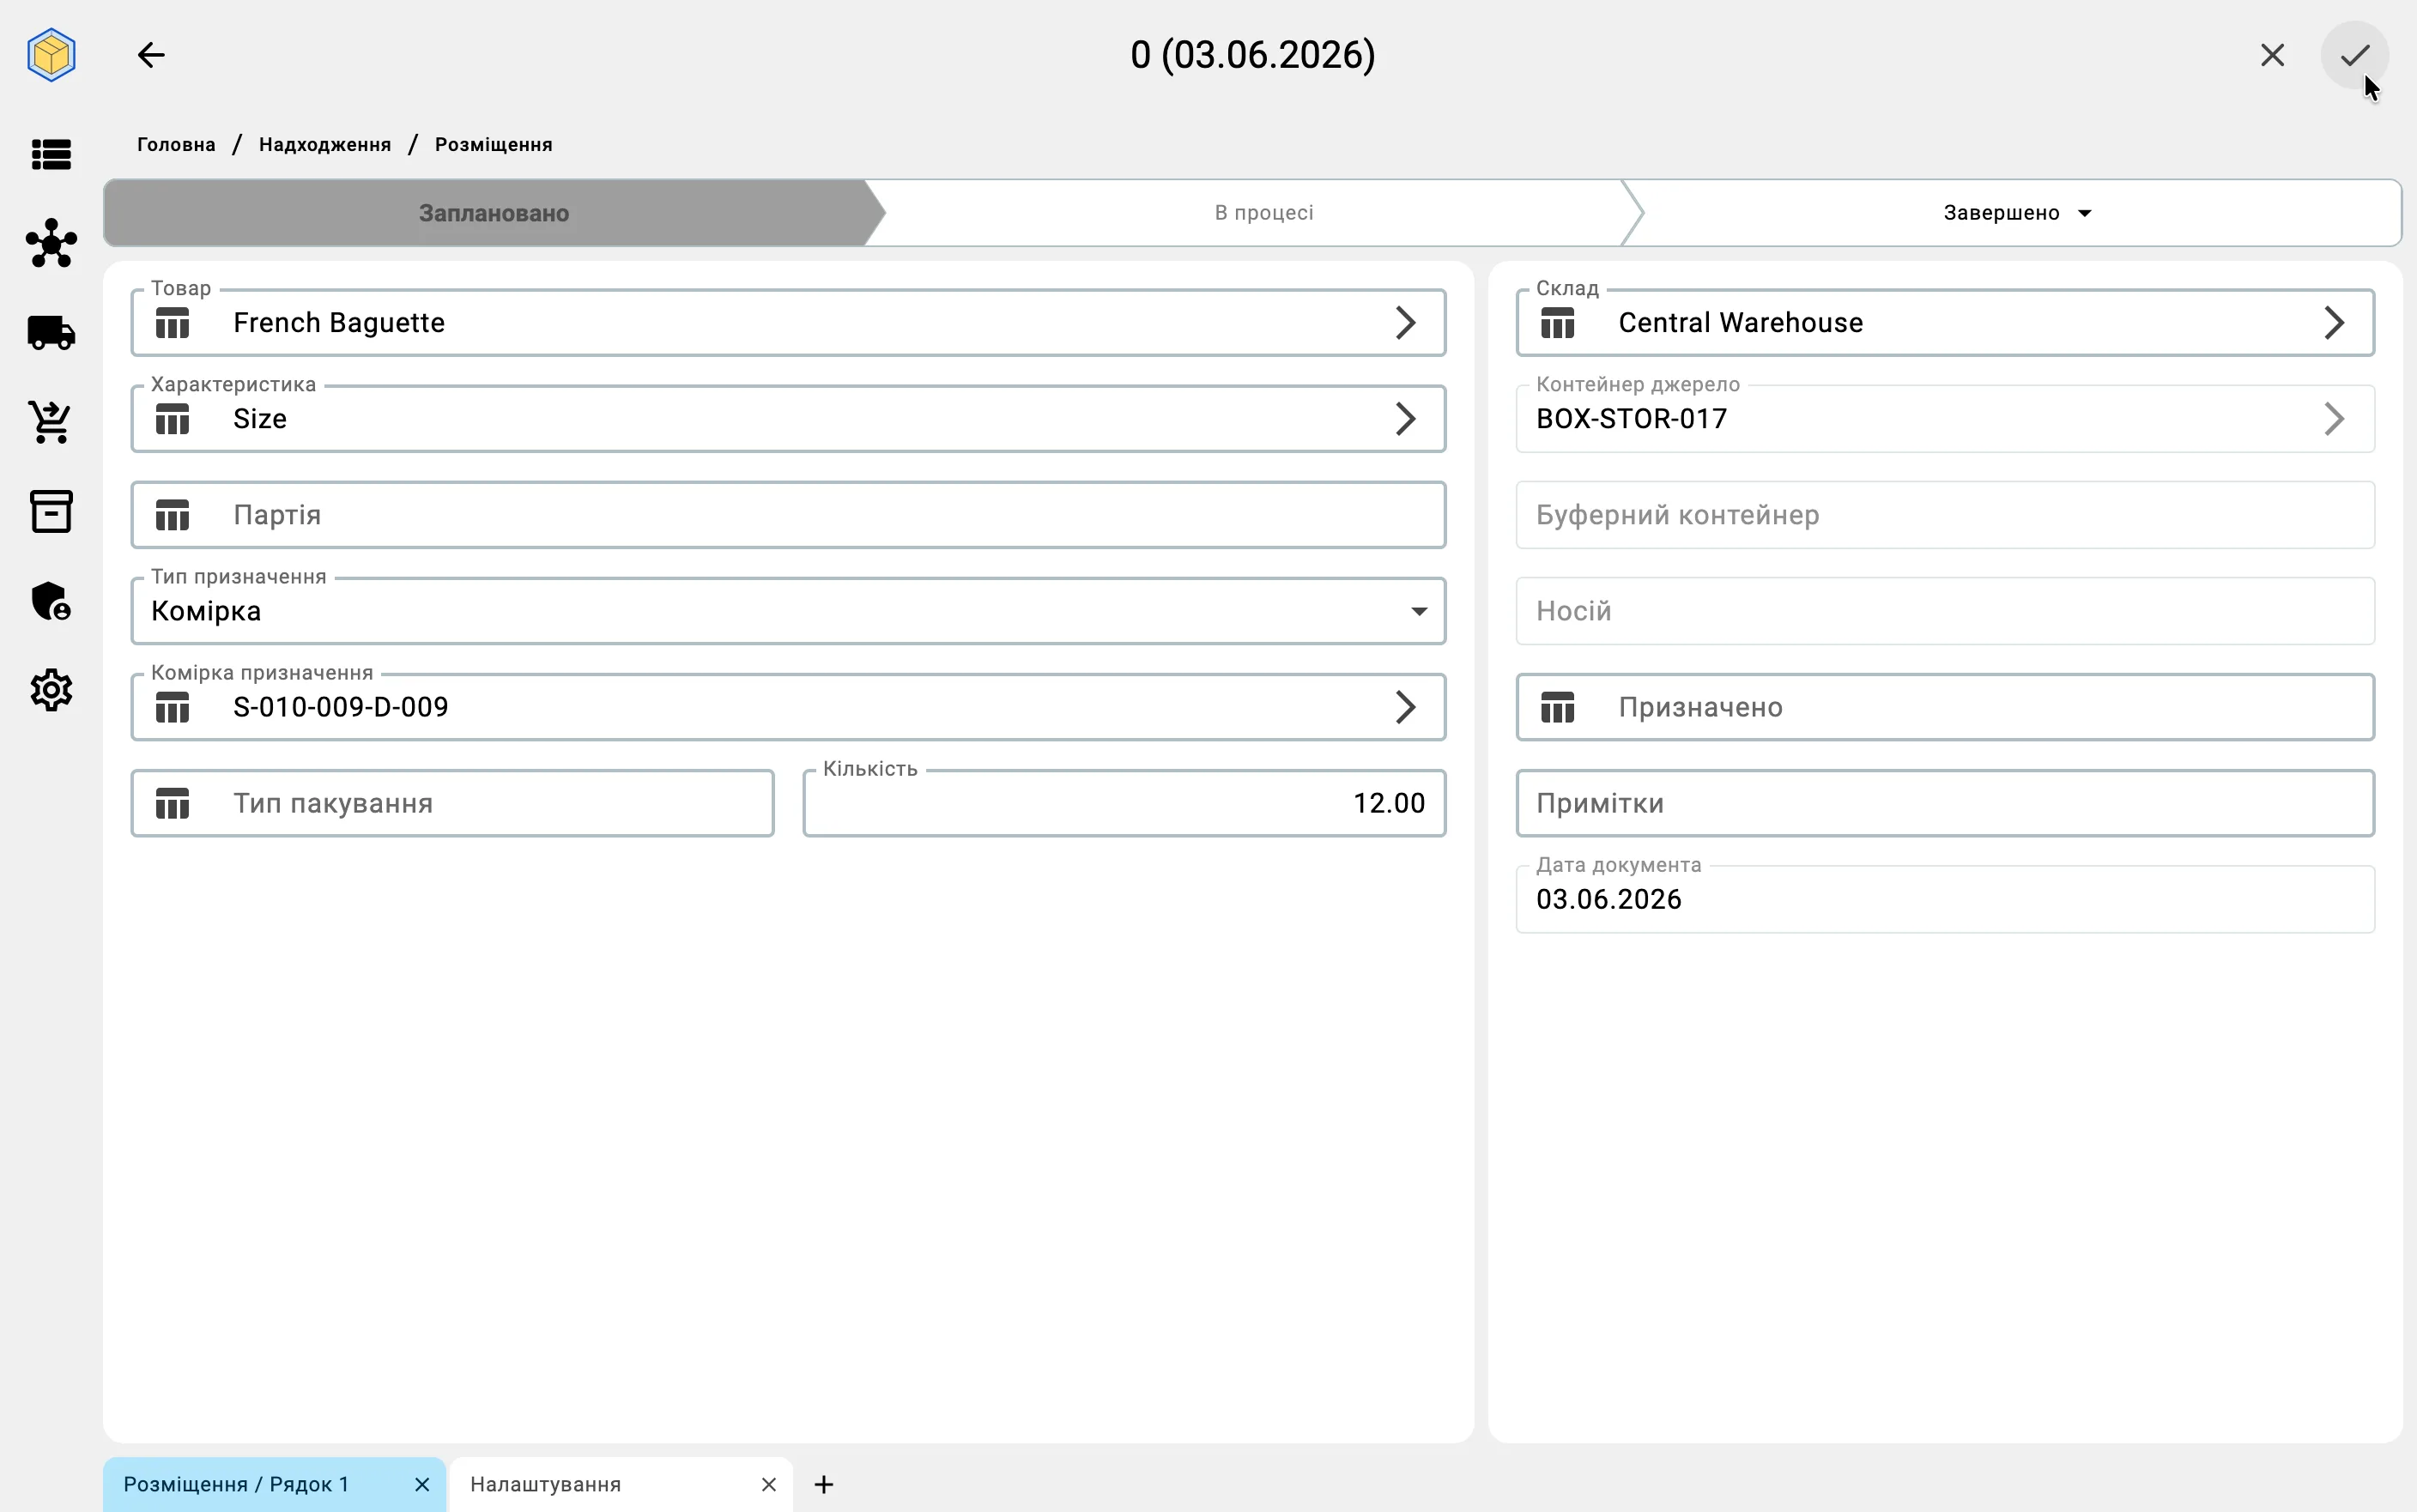The height and width of the screenshot is (1512, 2417).
Task: Go back with the left arrow icon
Action: [151, 55]
